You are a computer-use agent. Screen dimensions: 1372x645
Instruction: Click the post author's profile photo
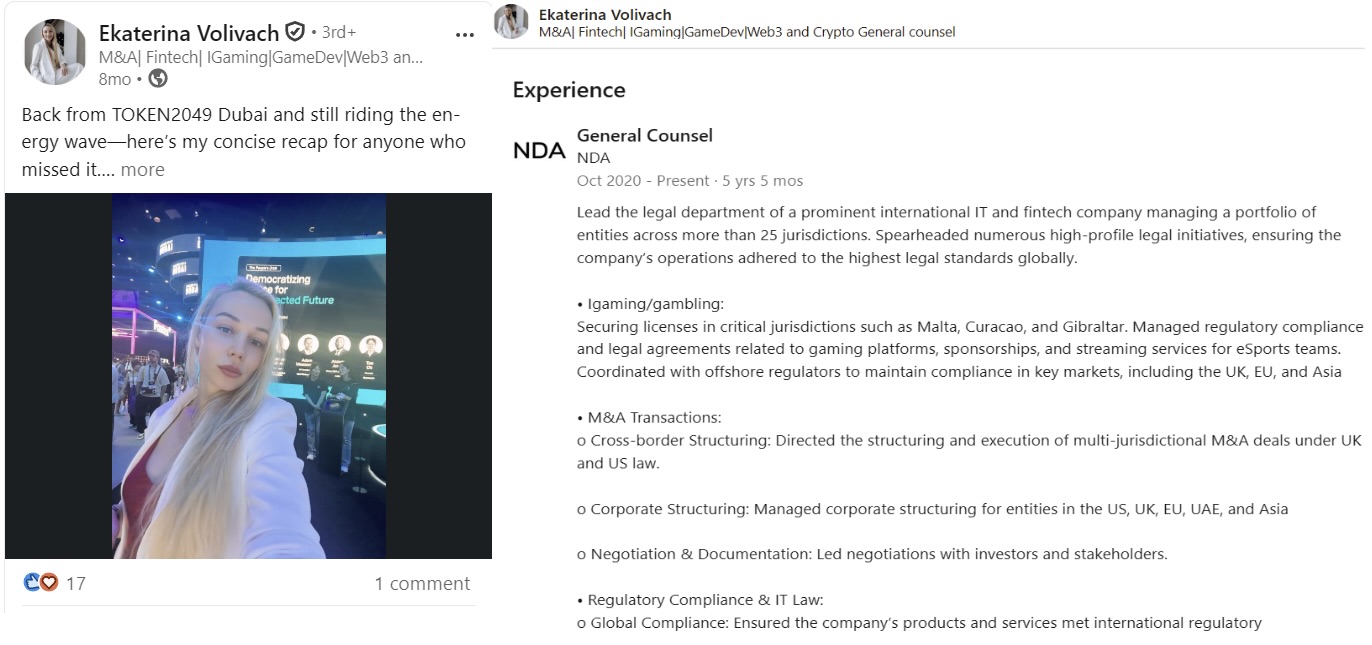point(55,52)
